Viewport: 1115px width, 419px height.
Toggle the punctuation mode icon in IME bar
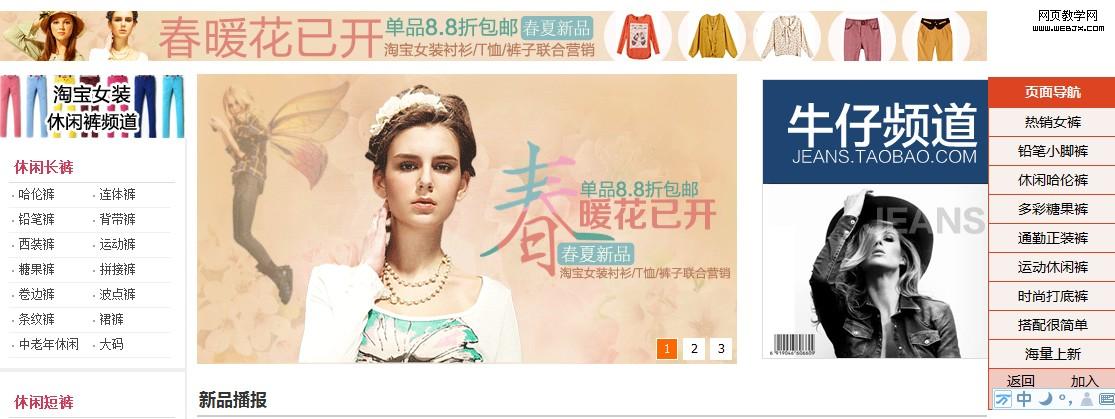pyautogui.click(x=1065, y=400)
